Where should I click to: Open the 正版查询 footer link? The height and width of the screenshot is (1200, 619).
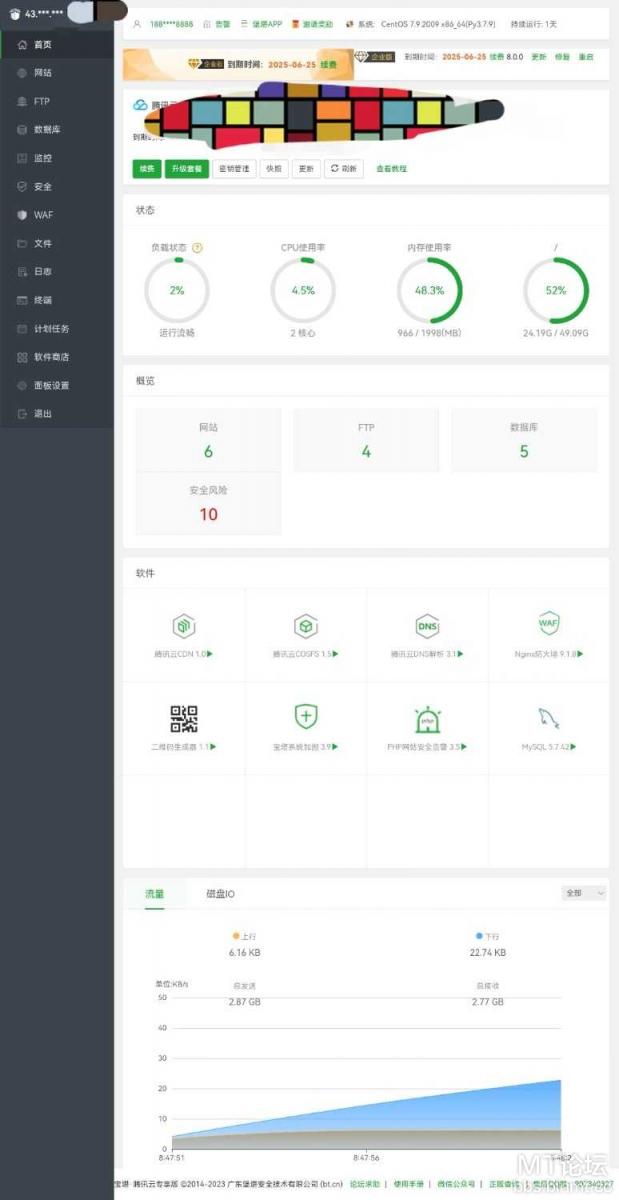pyautogui.click(x=503, y=1184)
